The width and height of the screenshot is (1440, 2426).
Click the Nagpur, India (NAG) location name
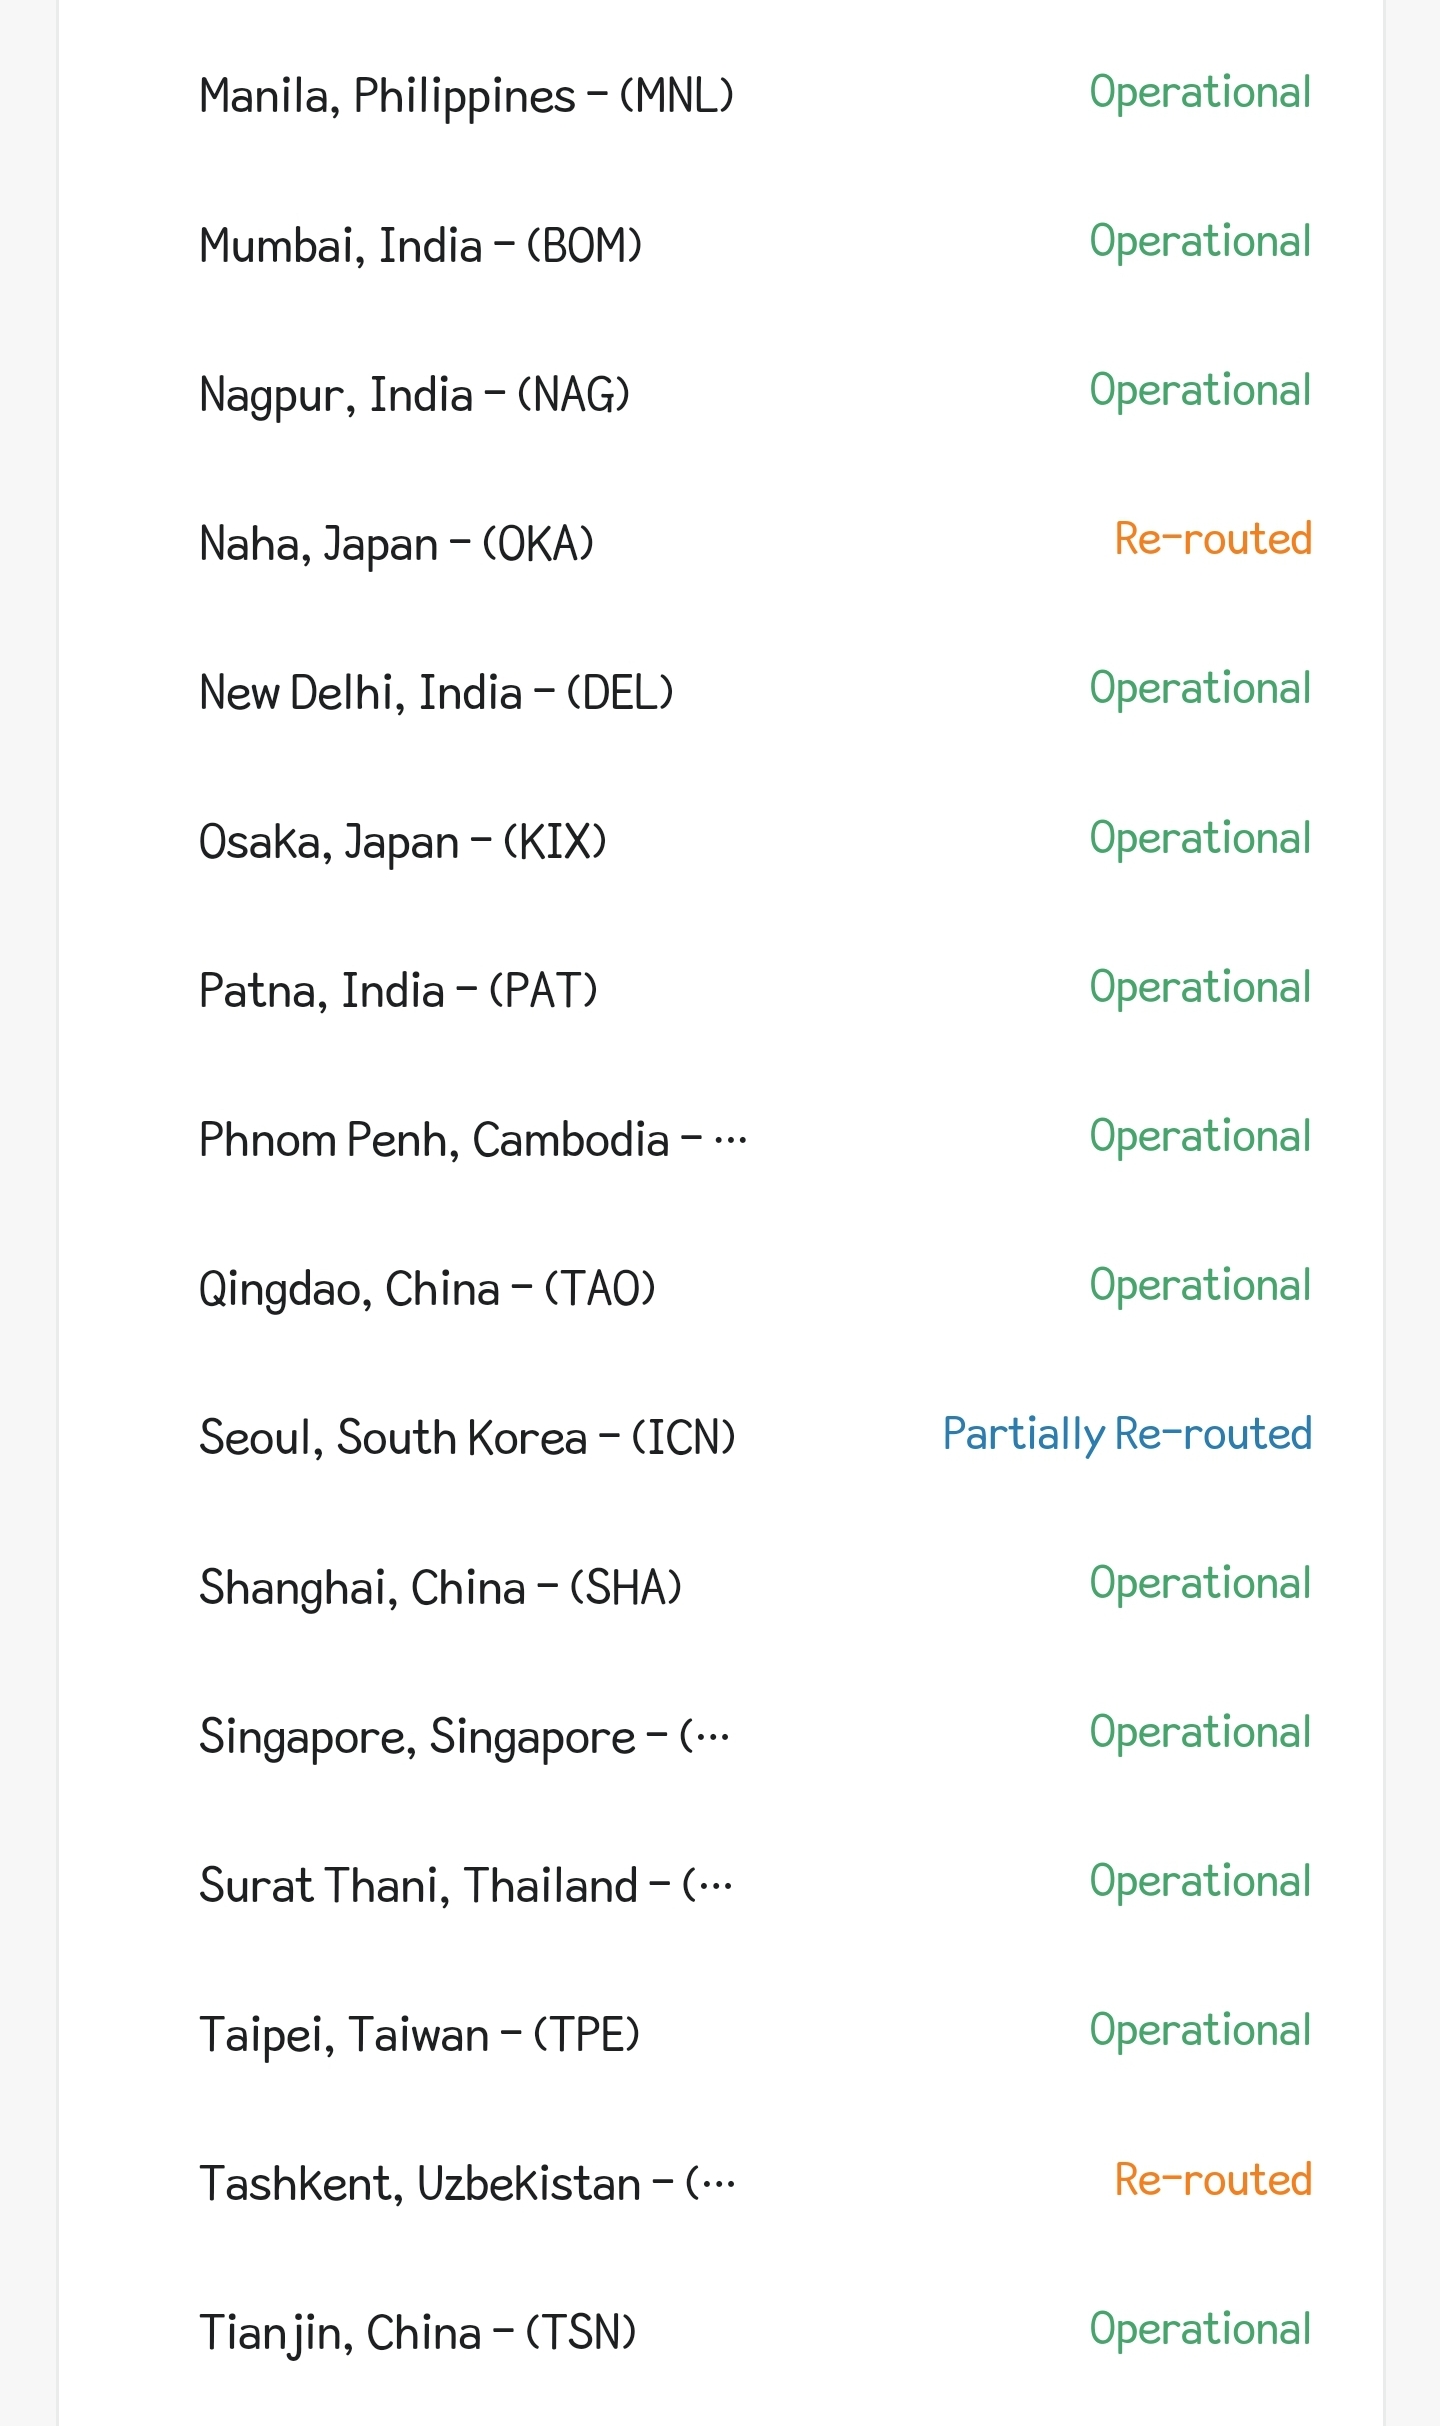click(414, 395)
